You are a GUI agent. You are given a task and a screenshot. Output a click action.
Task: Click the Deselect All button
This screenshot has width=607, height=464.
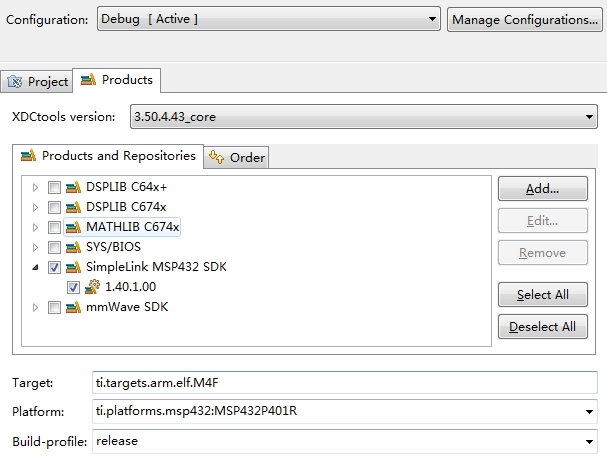tap(542, 327)
